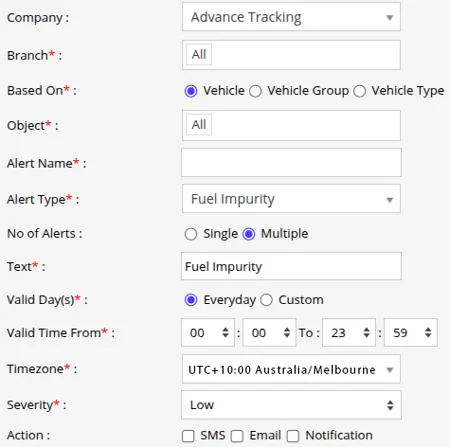Viewport: 450px width, 447px height.
Task: Tick the Email action checkbox
Action: point(237,436)
